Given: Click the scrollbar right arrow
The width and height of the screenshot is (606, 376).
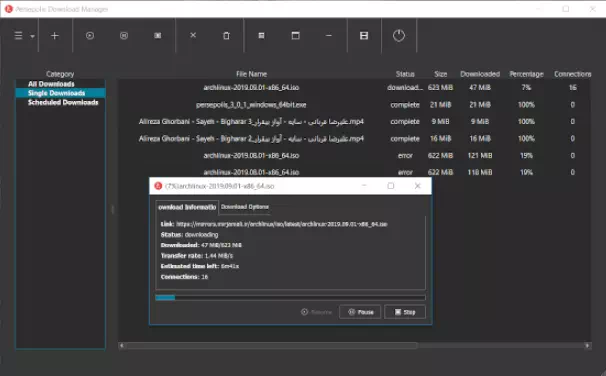Looking at the screenshot, I should 587,345.
